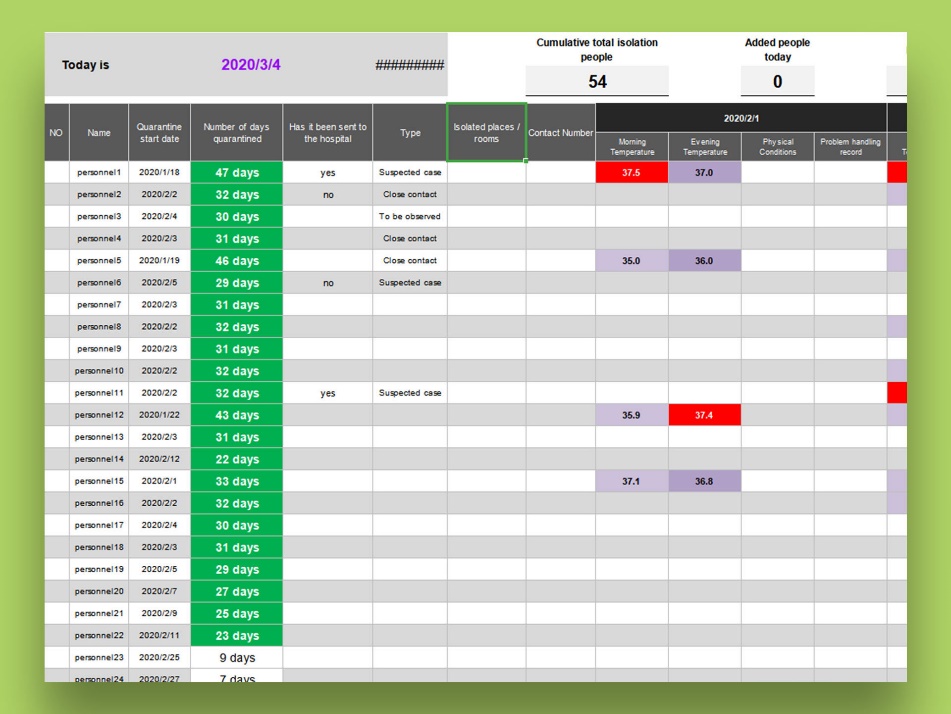The height and width of the screenshot is (714, 951).
Task: Click personnel2's 'no' hospital cell
Action: tap(329, 194)
